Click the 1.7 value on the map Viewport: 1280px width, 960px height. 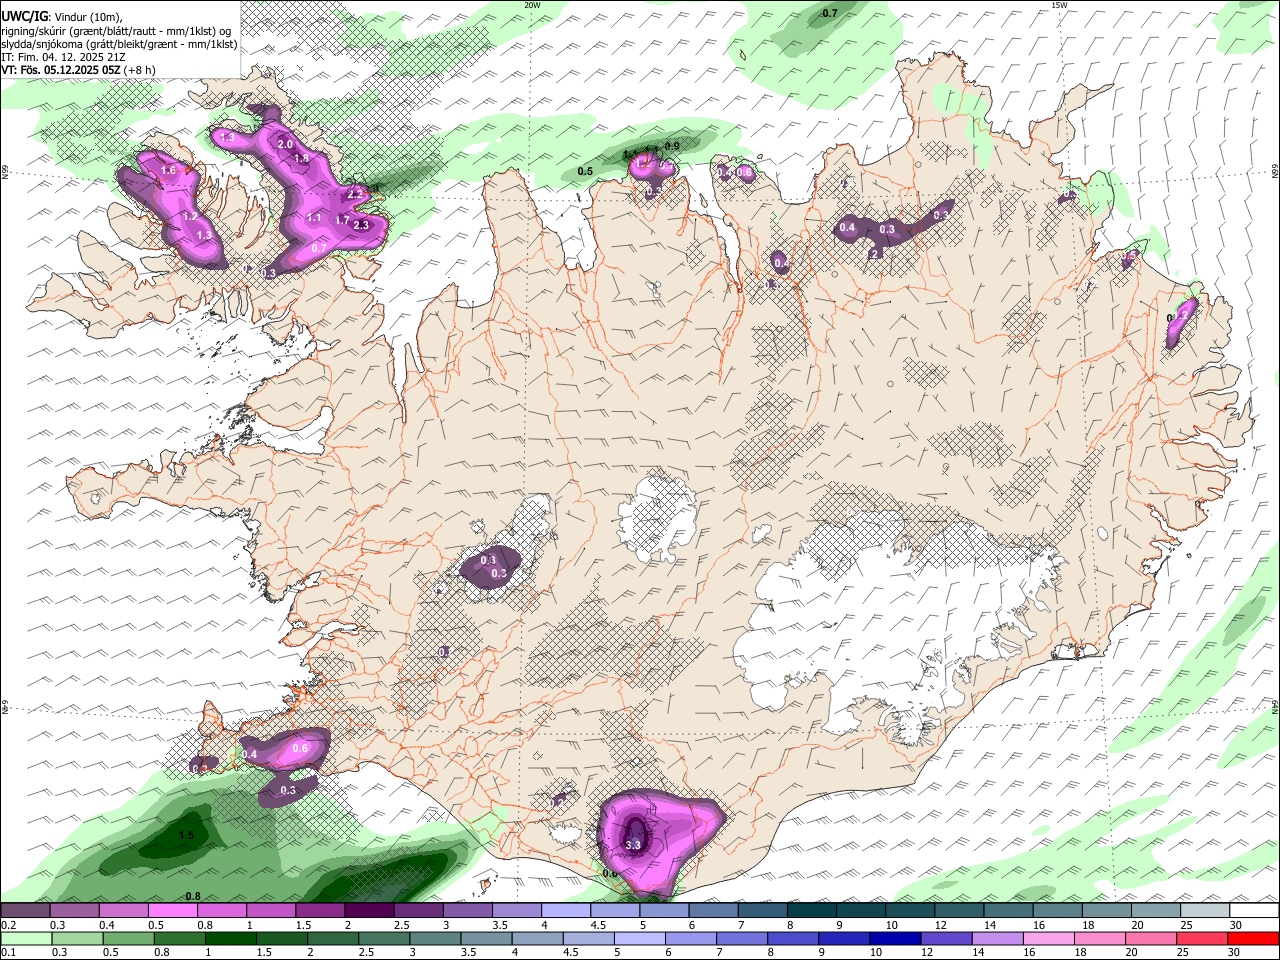tap(342, 220)
